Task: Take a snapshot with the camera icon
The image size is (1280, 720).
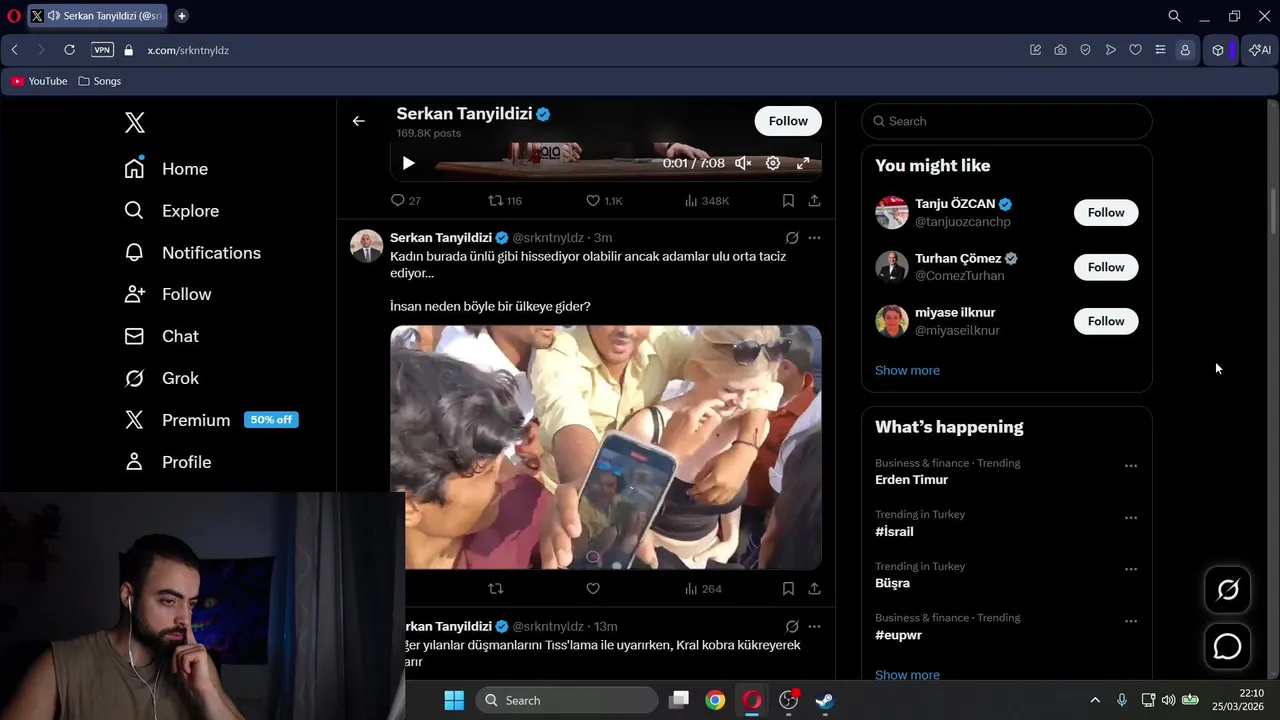Action: click(1060, 50)
